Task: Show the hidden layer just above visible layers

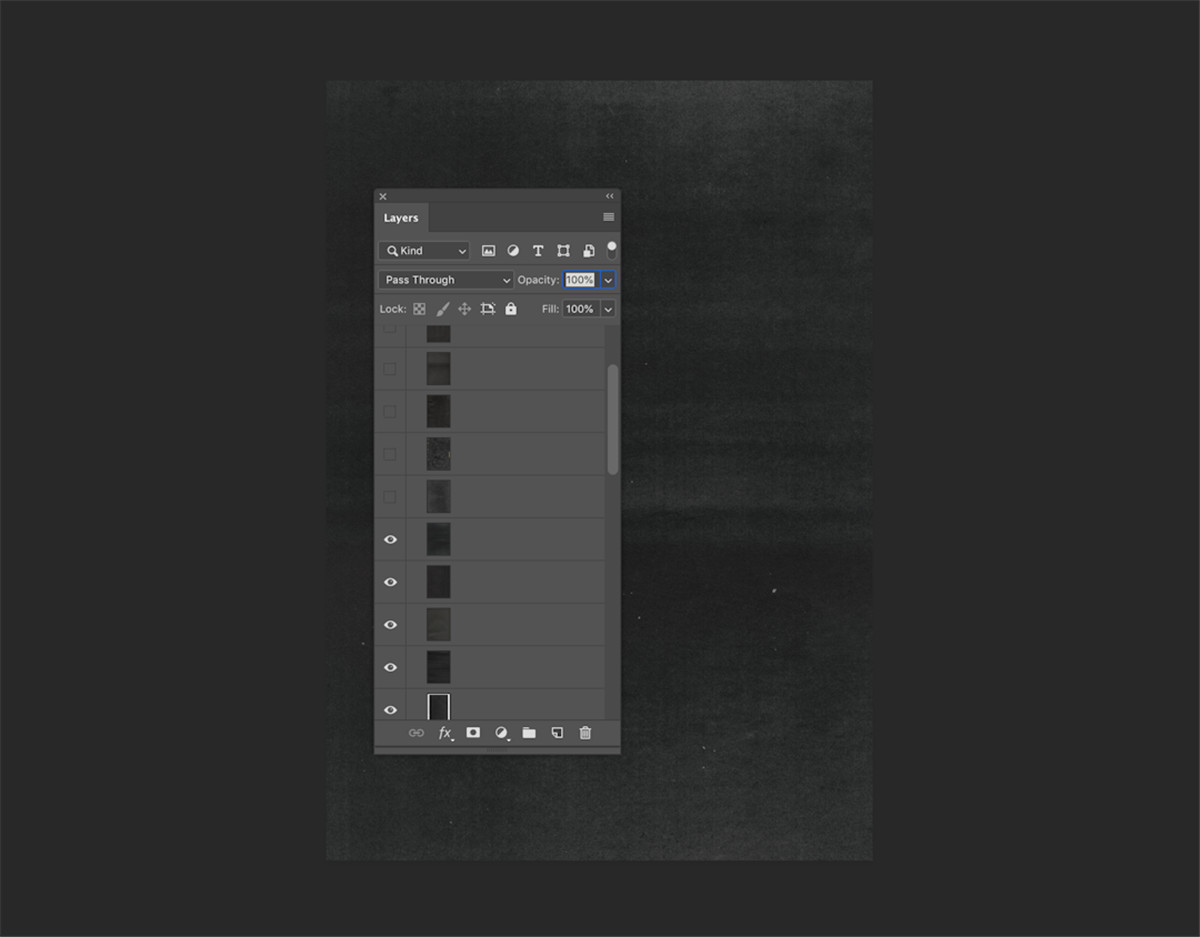Action: point(390,497)
